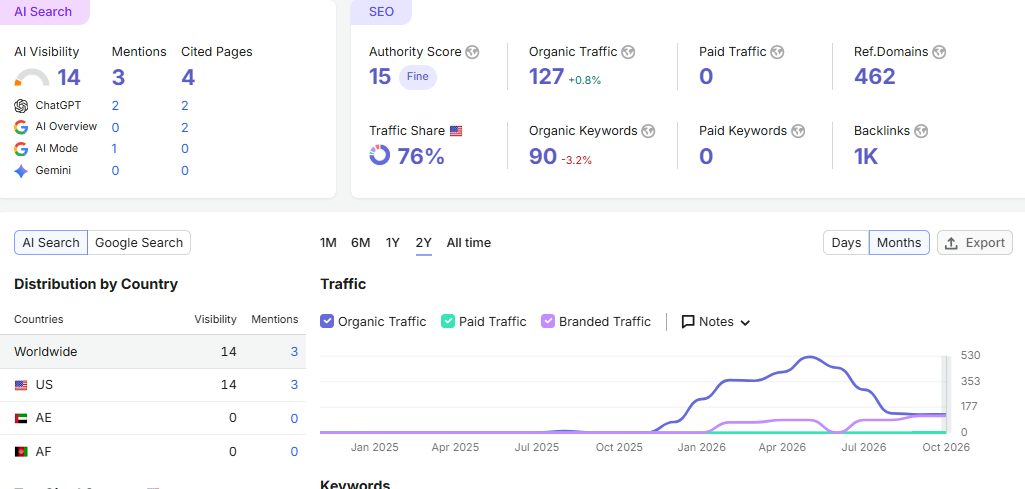Open the SEO card tab label

tap(382, 12)
